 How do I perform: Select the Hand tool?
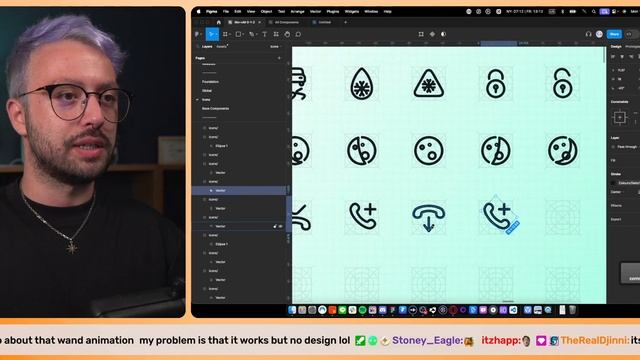287,34
